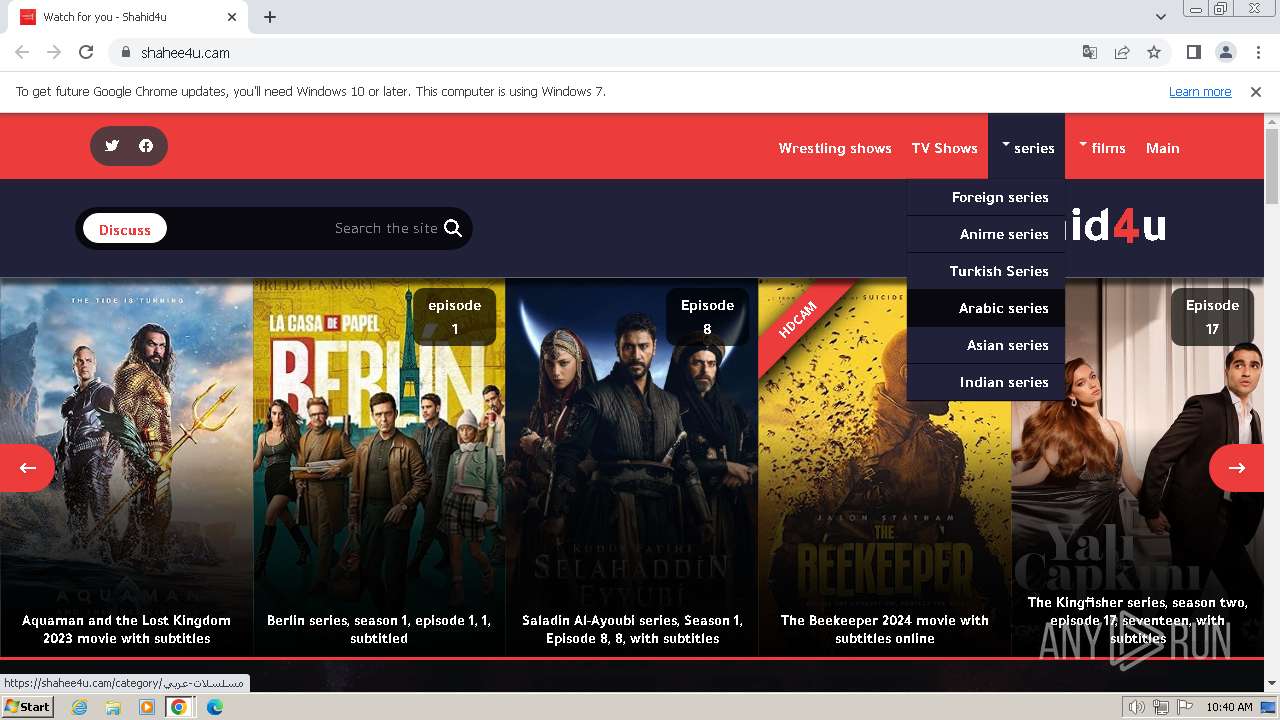Image resolution: width=1280 pixels, height=720 pixels.
Task: Click the search magnifier icon
Action: [x=453, y=228]
